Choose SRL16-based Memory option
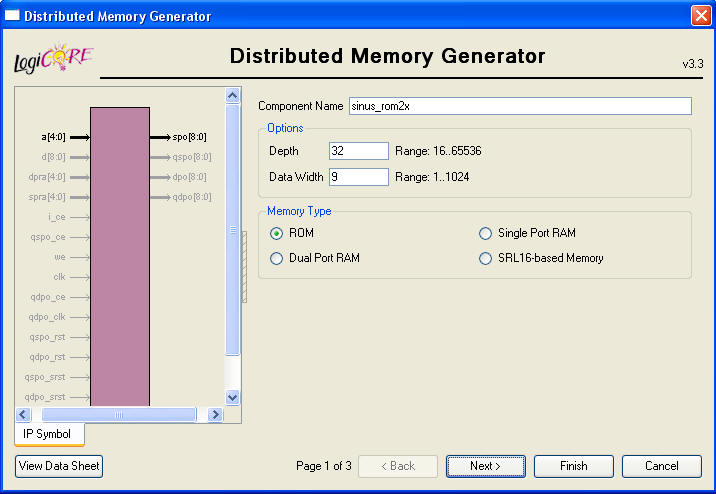This screenshot has width=716, height=494. click(485, 258)
